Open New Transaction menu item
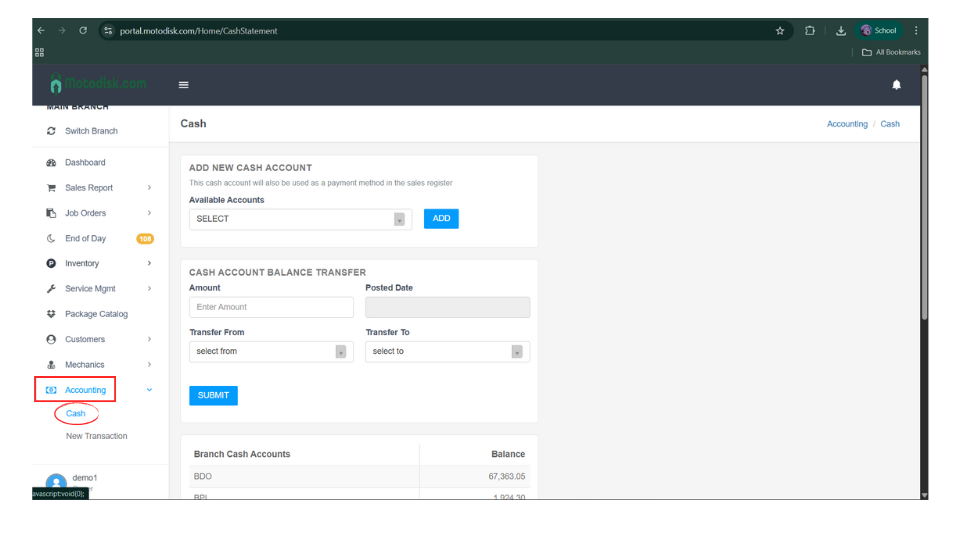Image resolution: width=960 pixels, height=540 pixels. click(x=96, y=436)
